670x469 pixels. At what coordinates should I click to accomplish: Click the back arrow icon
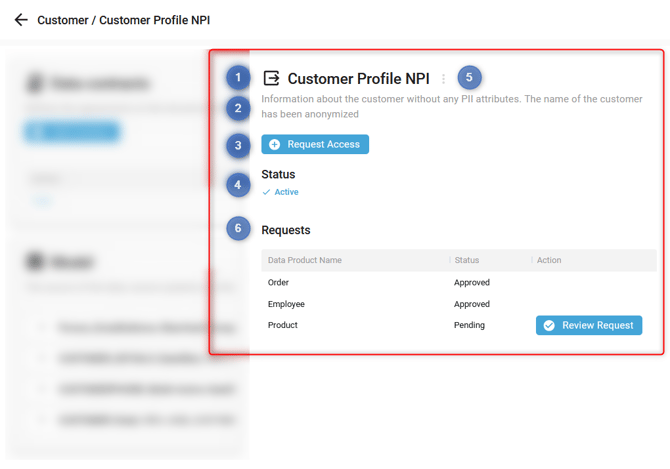click(x=21, y=20)
